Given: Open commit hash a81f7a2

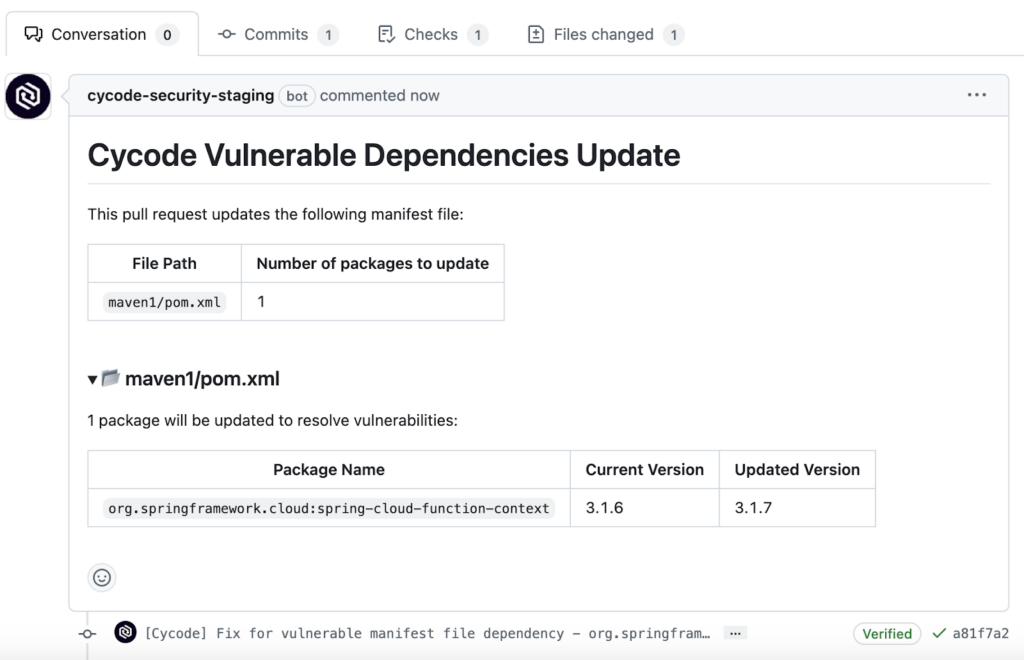Looking at the screenshot, I should 980,633.
